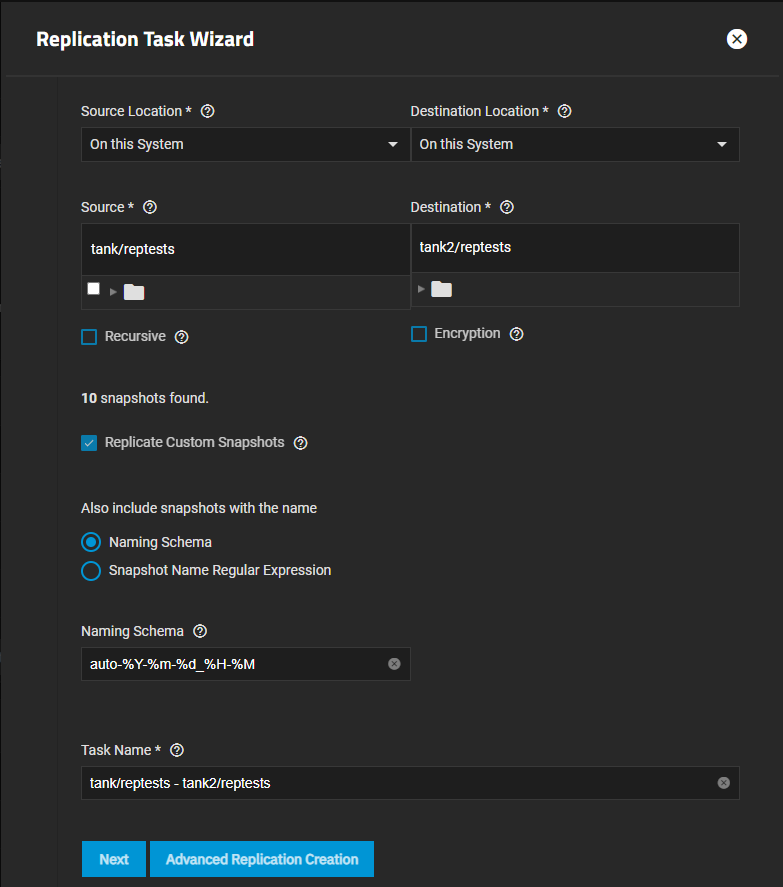Screen dimensions: 783x887
Task: Open help tooltip for Recursive option
Action: tap(181, 337)
